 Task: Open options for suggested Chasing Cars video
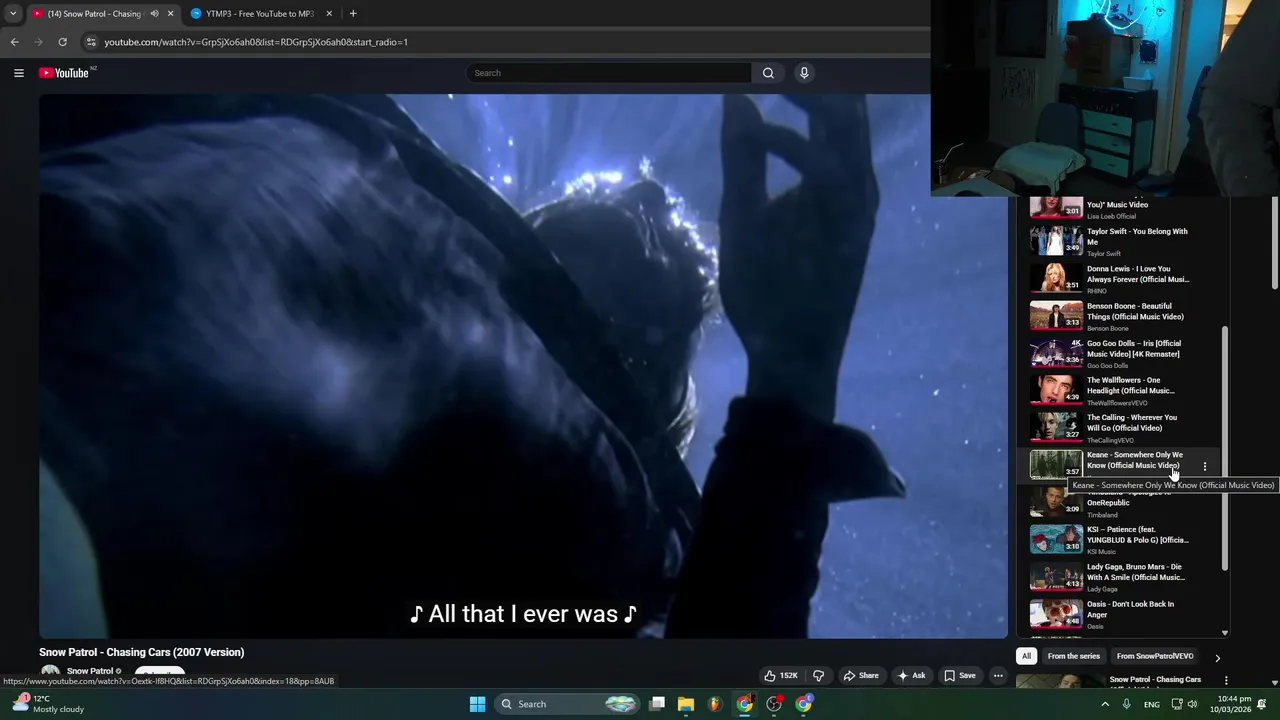(1226, 680)
